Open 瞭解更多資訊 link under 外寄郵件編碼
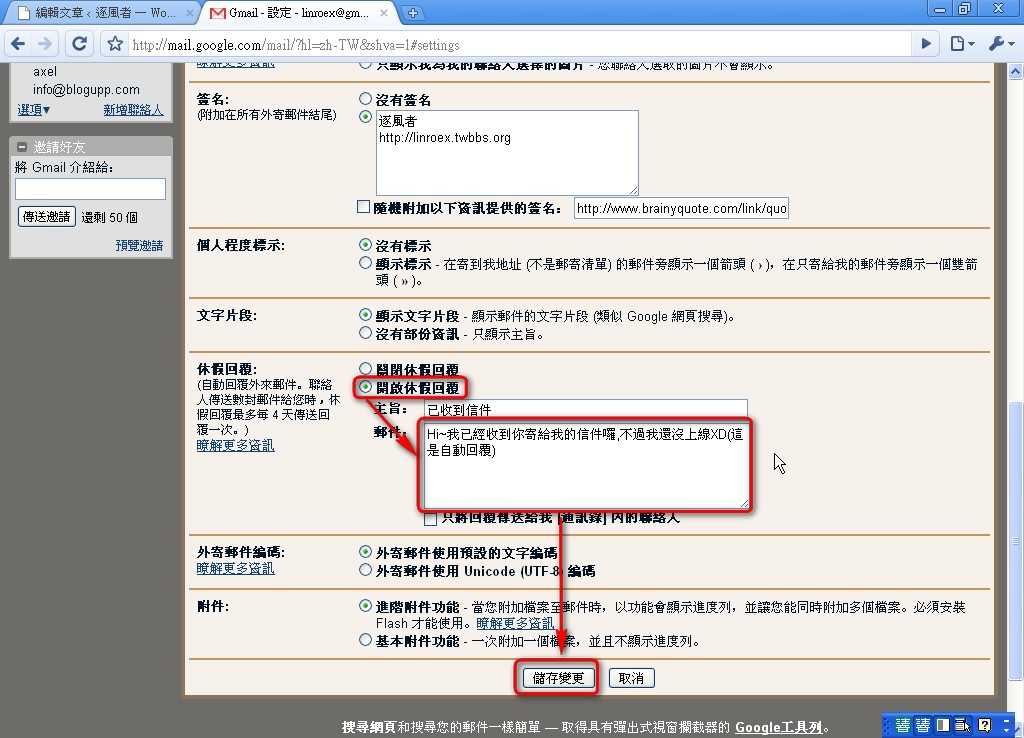The image size is (1024, 738). pos(235,569)
